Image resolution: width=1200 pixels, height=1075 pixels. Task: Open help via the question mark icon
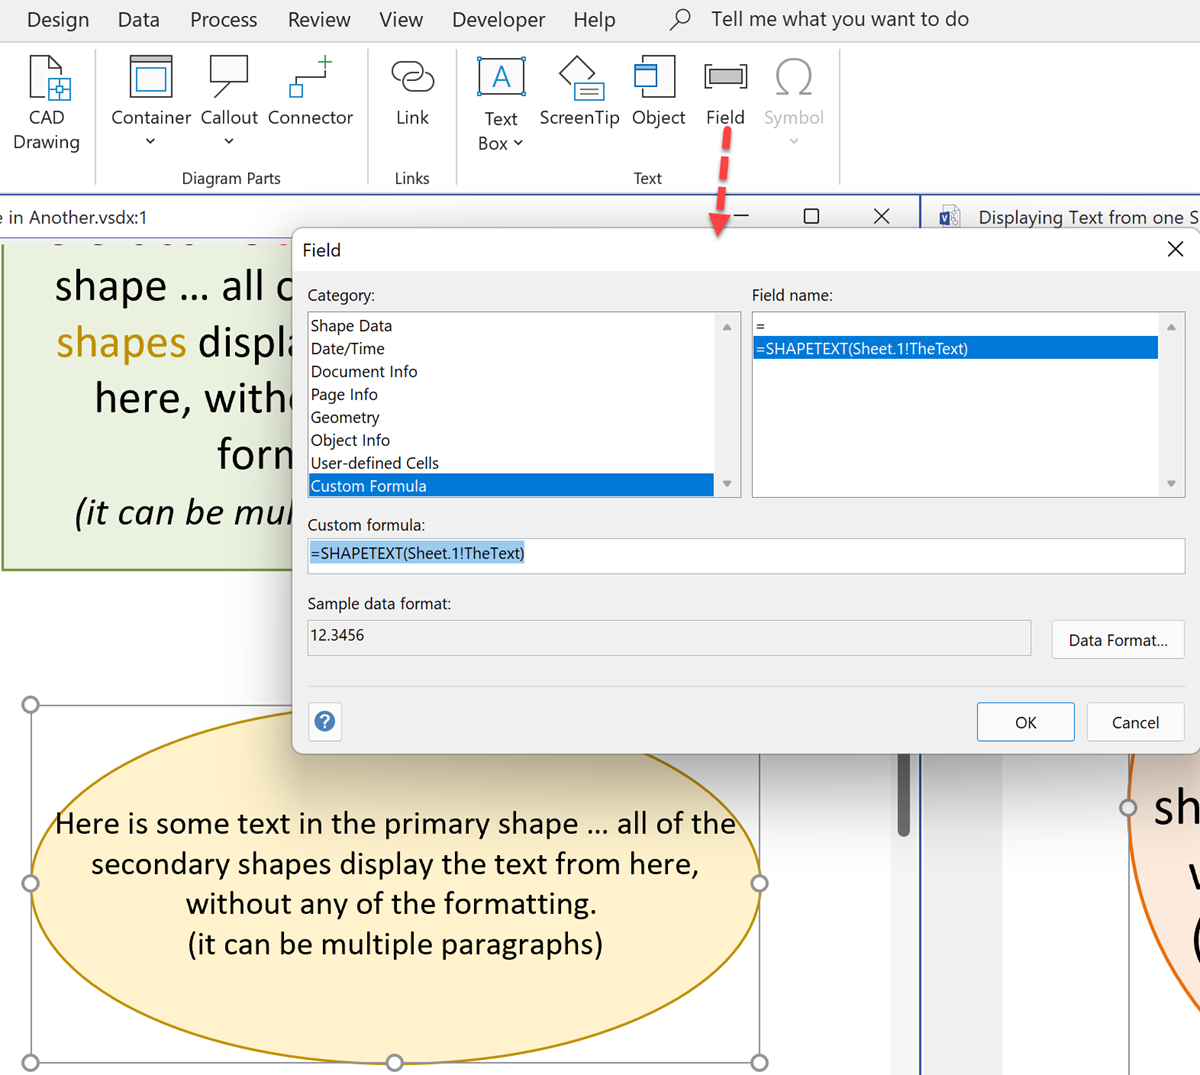tap(324, 721)
